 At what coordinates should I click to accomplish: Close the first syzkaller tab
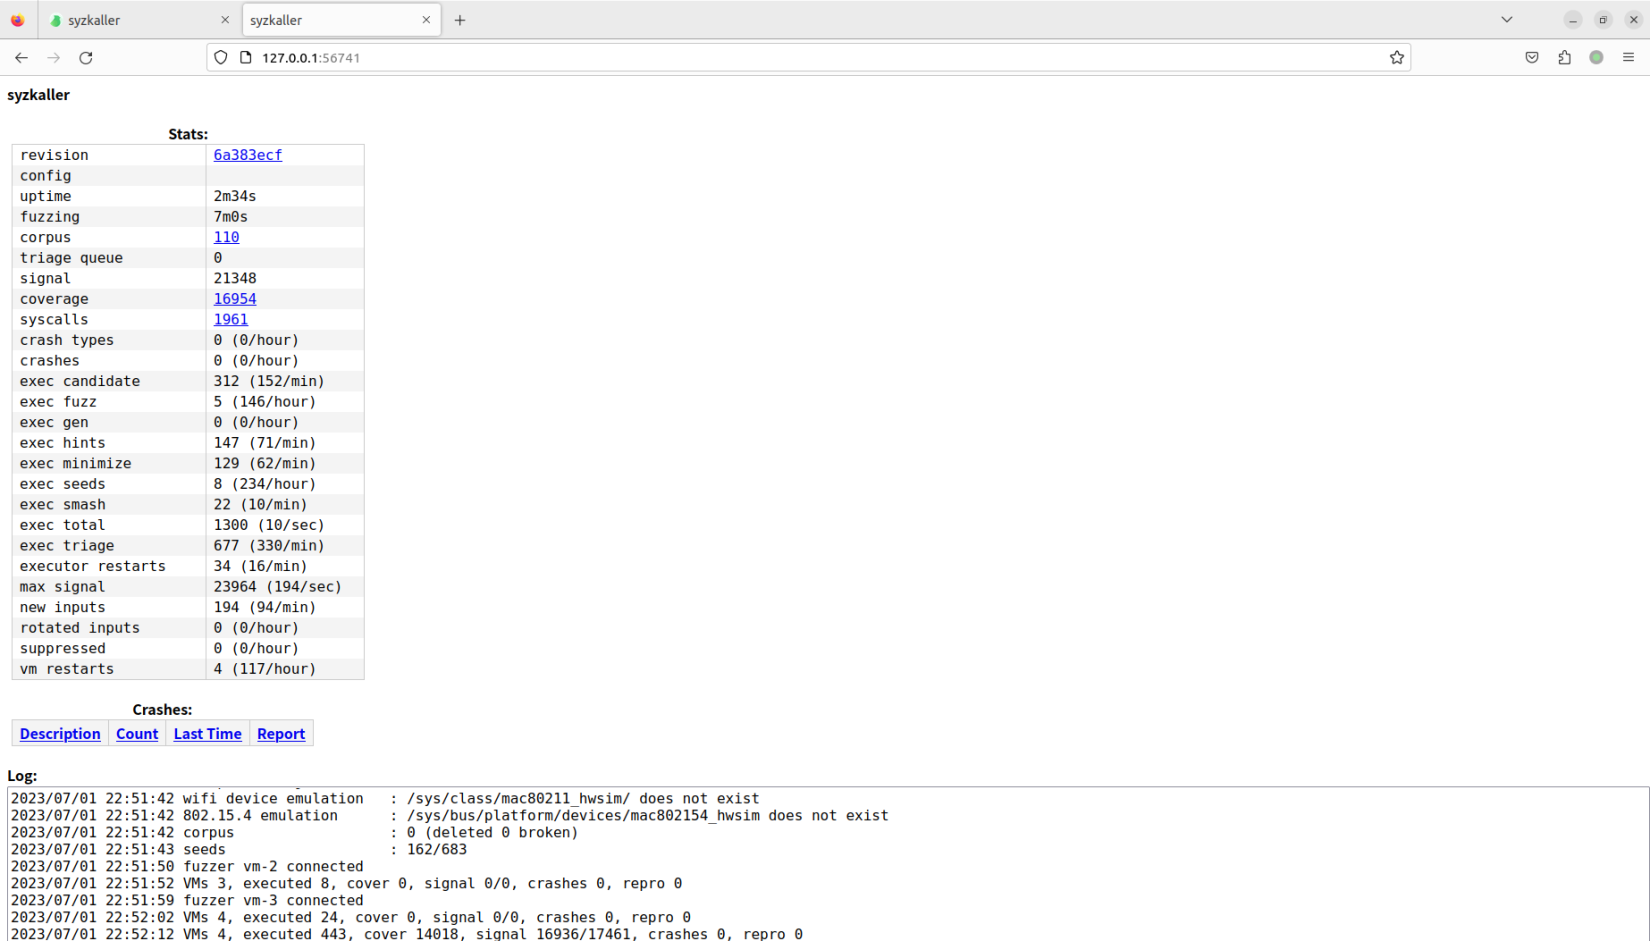click(x=225, y=20)
